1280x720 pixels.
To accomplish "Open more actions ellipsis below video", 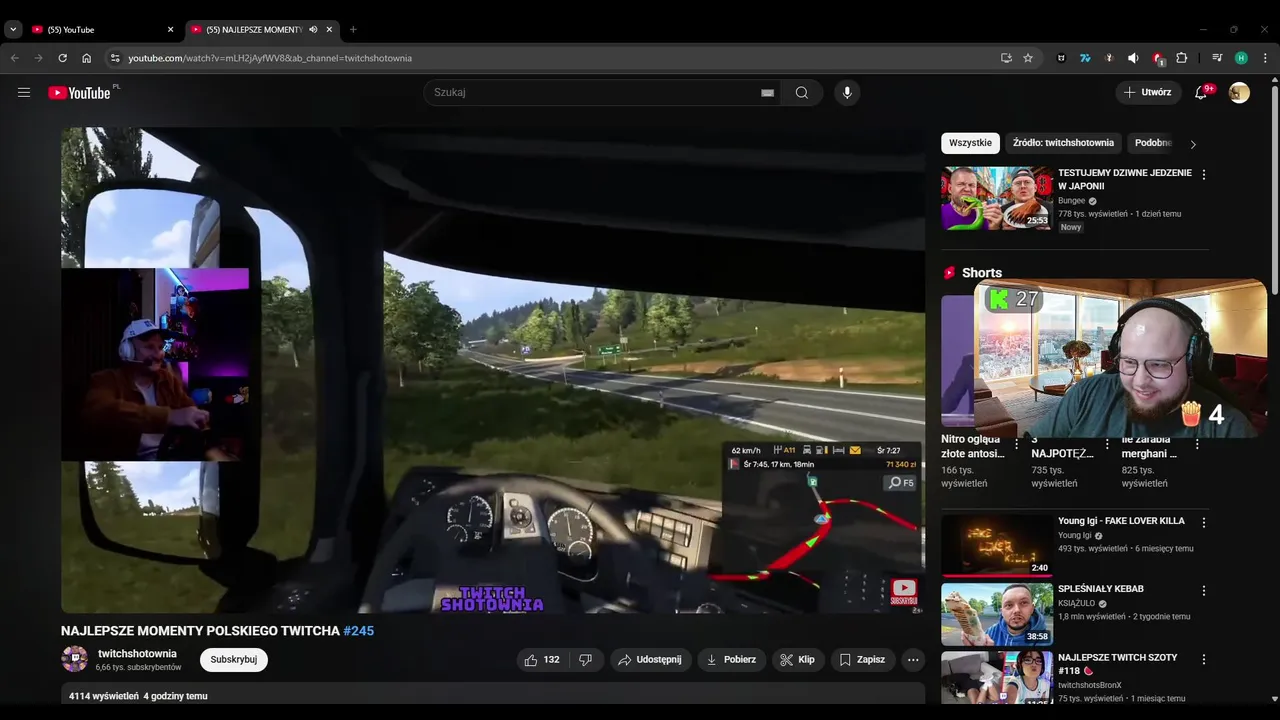I will coord(912,660).
